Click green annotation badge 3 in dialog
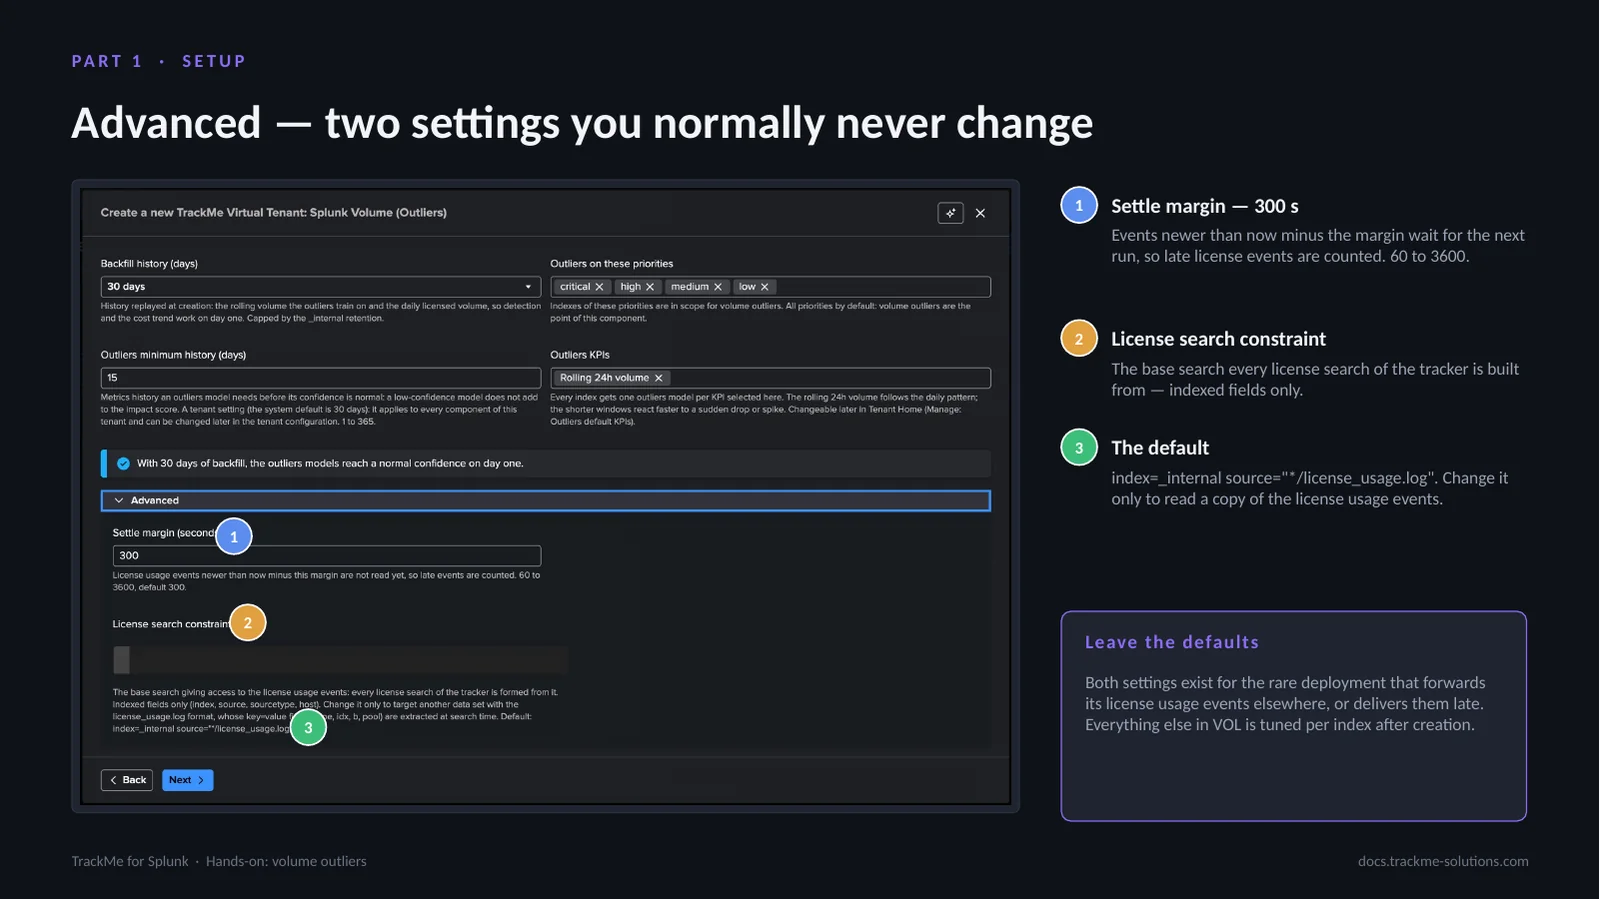Image resolution: width=1600 pixels, height=899 pixels. tap(308, 727)
